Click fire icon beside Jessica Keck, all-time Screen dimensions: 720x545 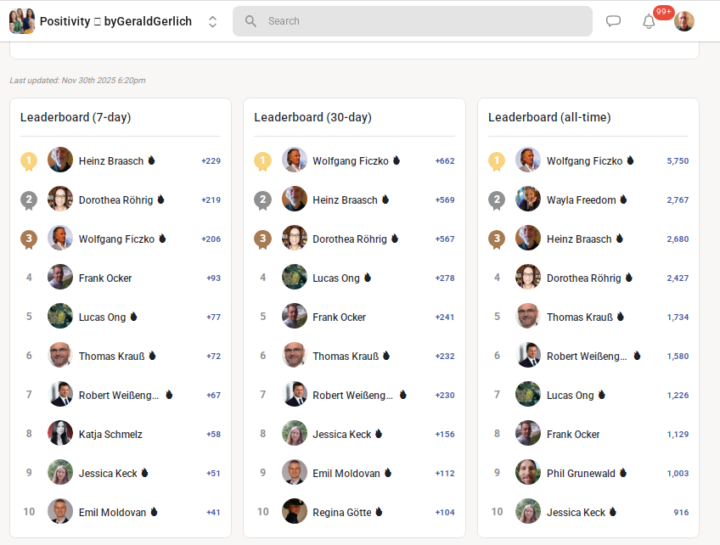click(613, 511)
